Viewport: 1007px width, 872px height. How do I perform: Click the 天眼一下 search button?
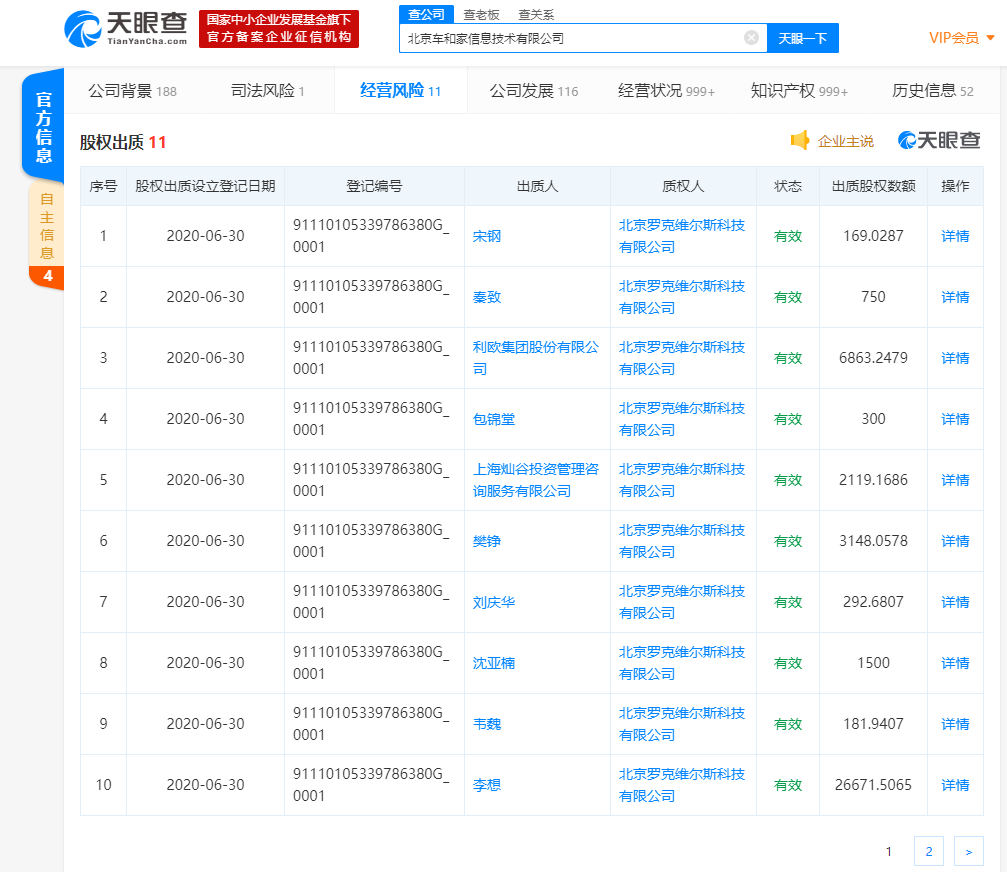tap(803, 37)
